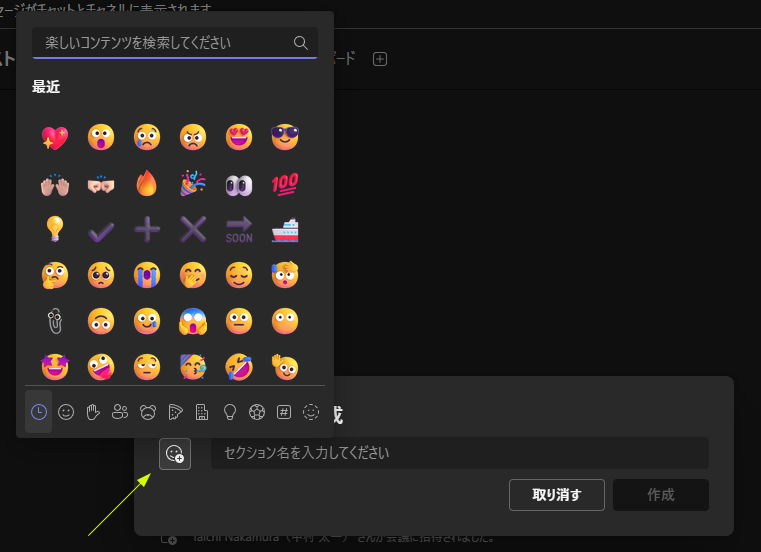Choose the Clippy paperclip emoji
The width and height of the screenshot is (761, 552).
point(54,321)
